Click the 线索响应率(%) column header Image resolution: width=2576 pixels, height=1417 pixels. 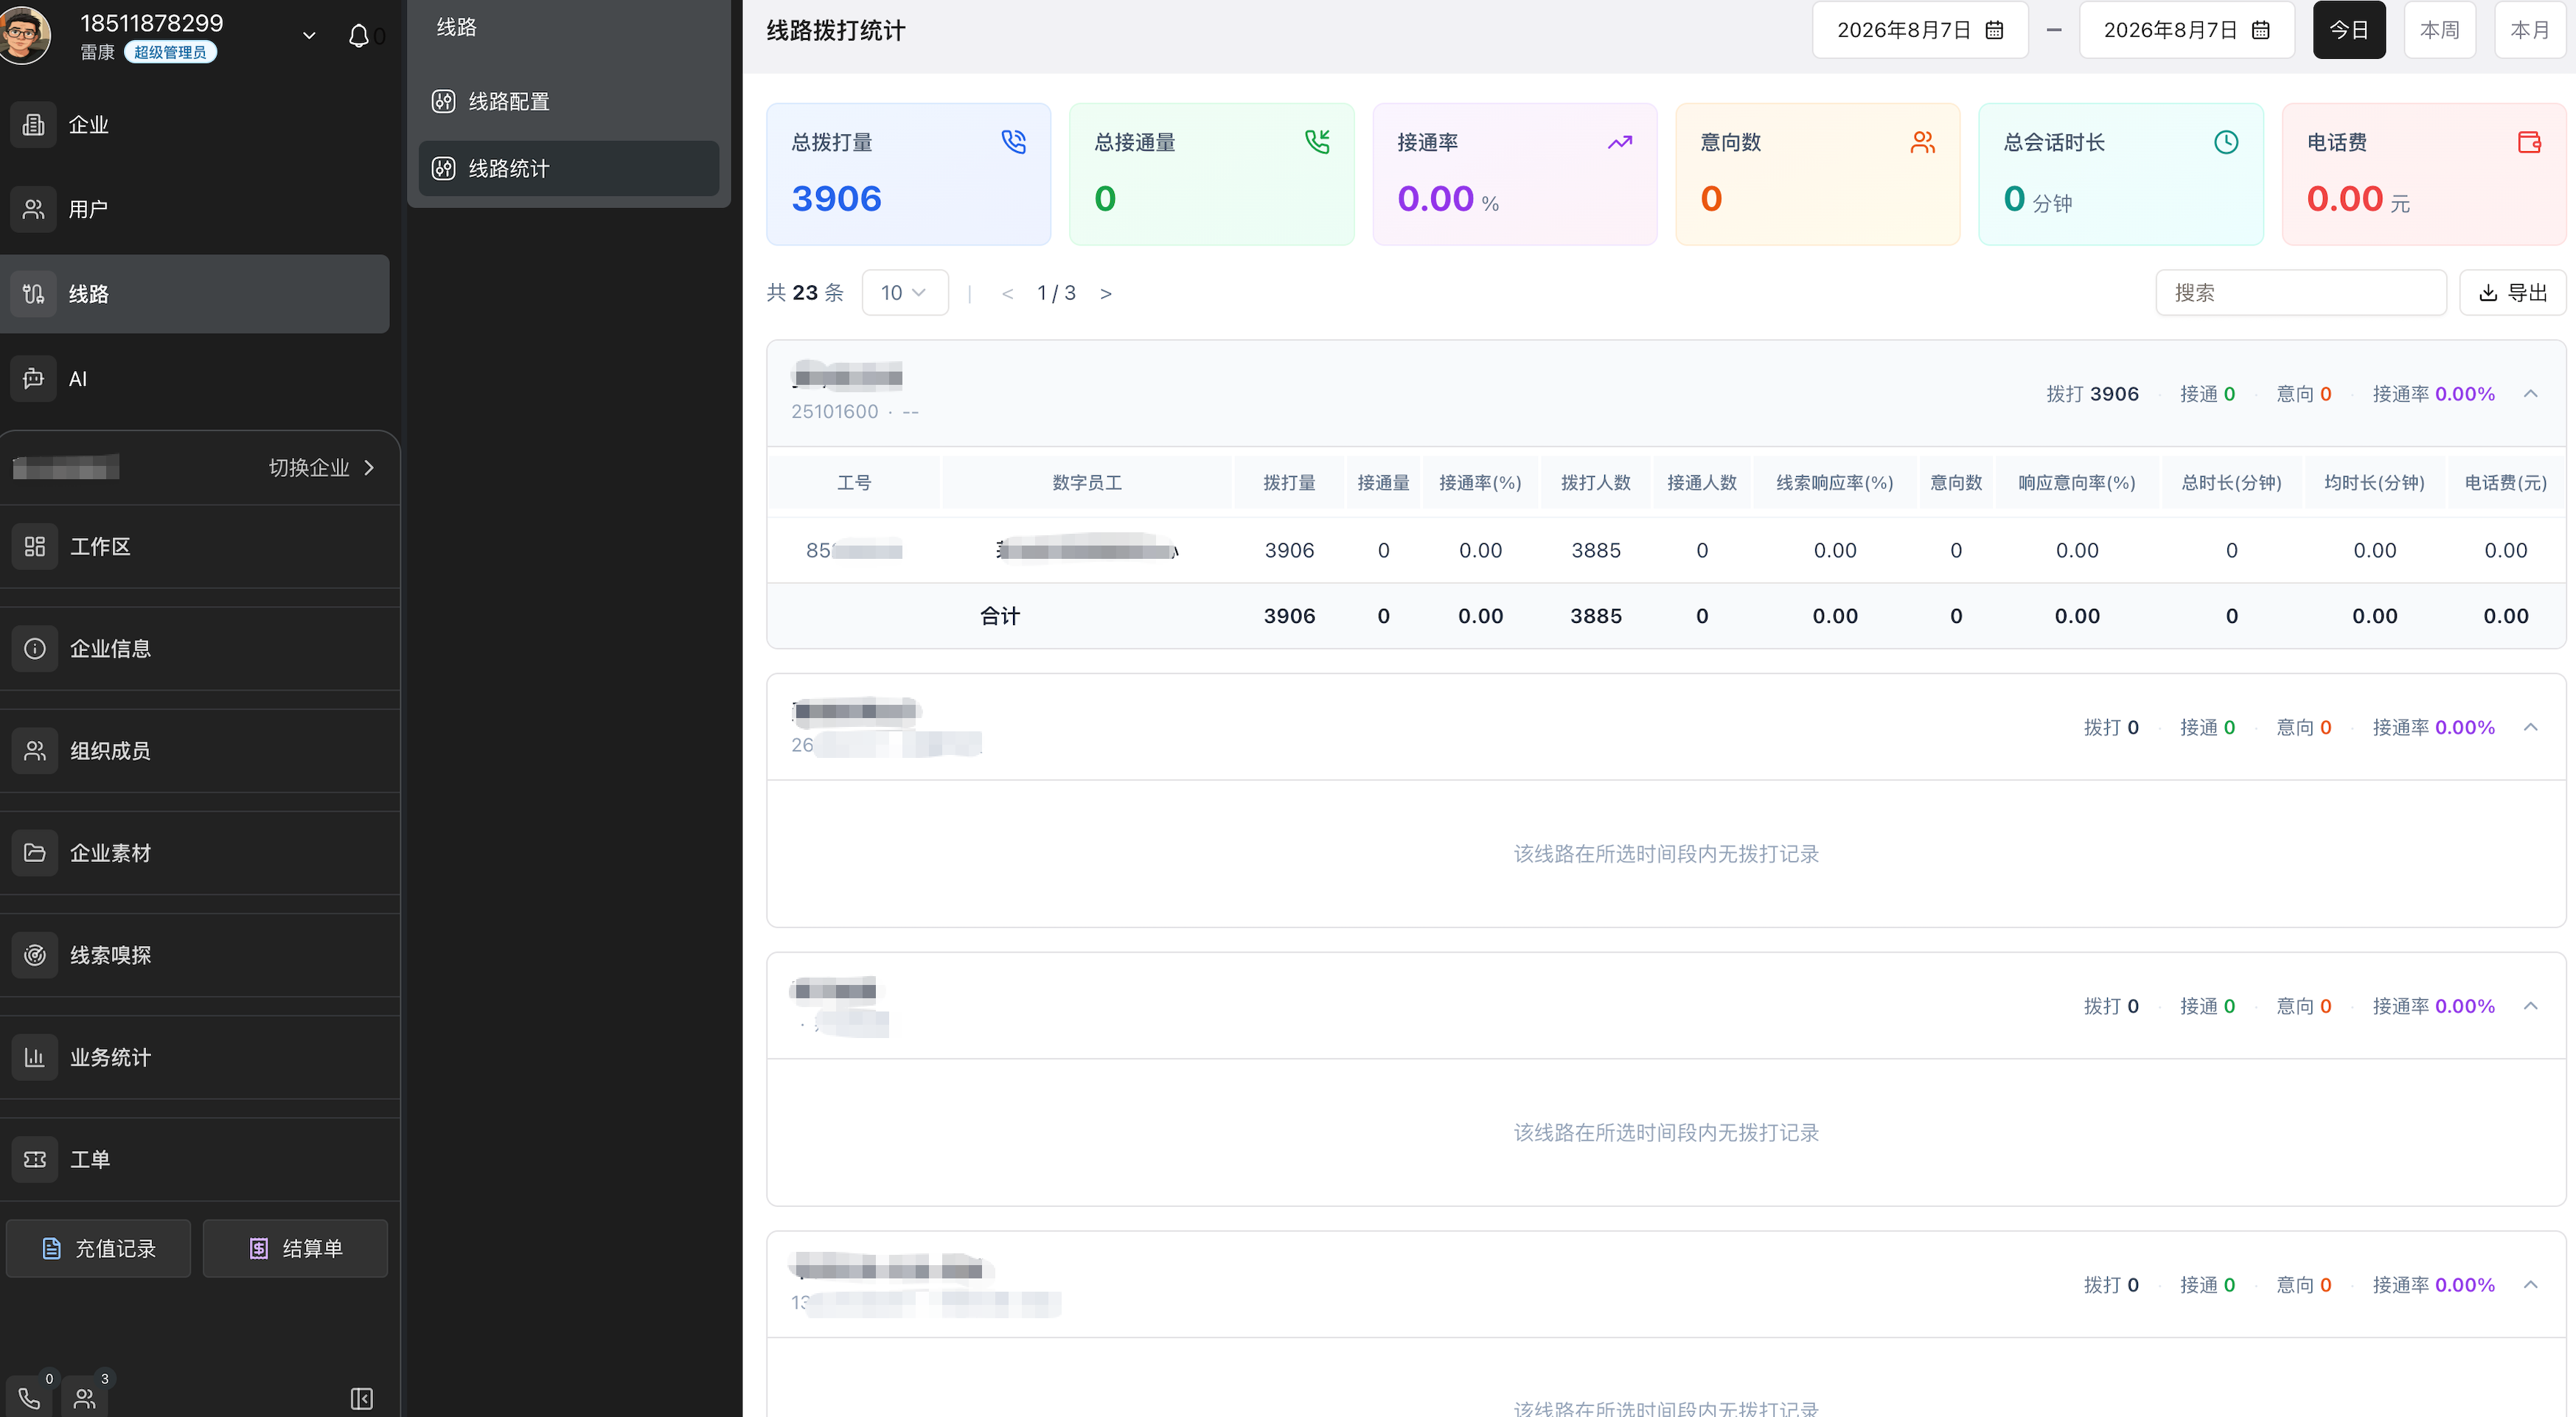[x=1834, y=482]
